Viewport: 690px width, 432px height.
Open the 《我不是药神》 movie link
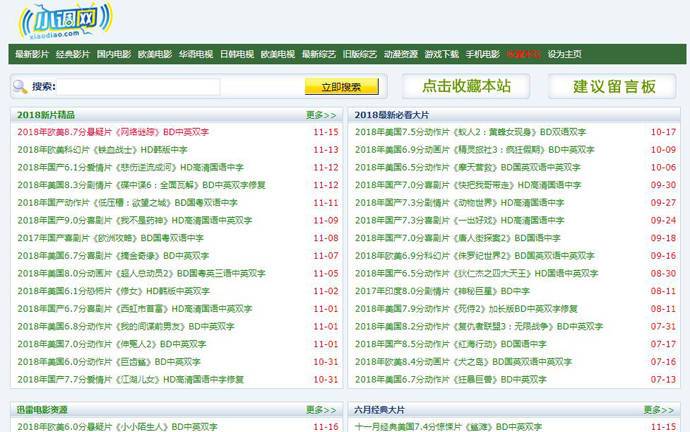(140, 220)
